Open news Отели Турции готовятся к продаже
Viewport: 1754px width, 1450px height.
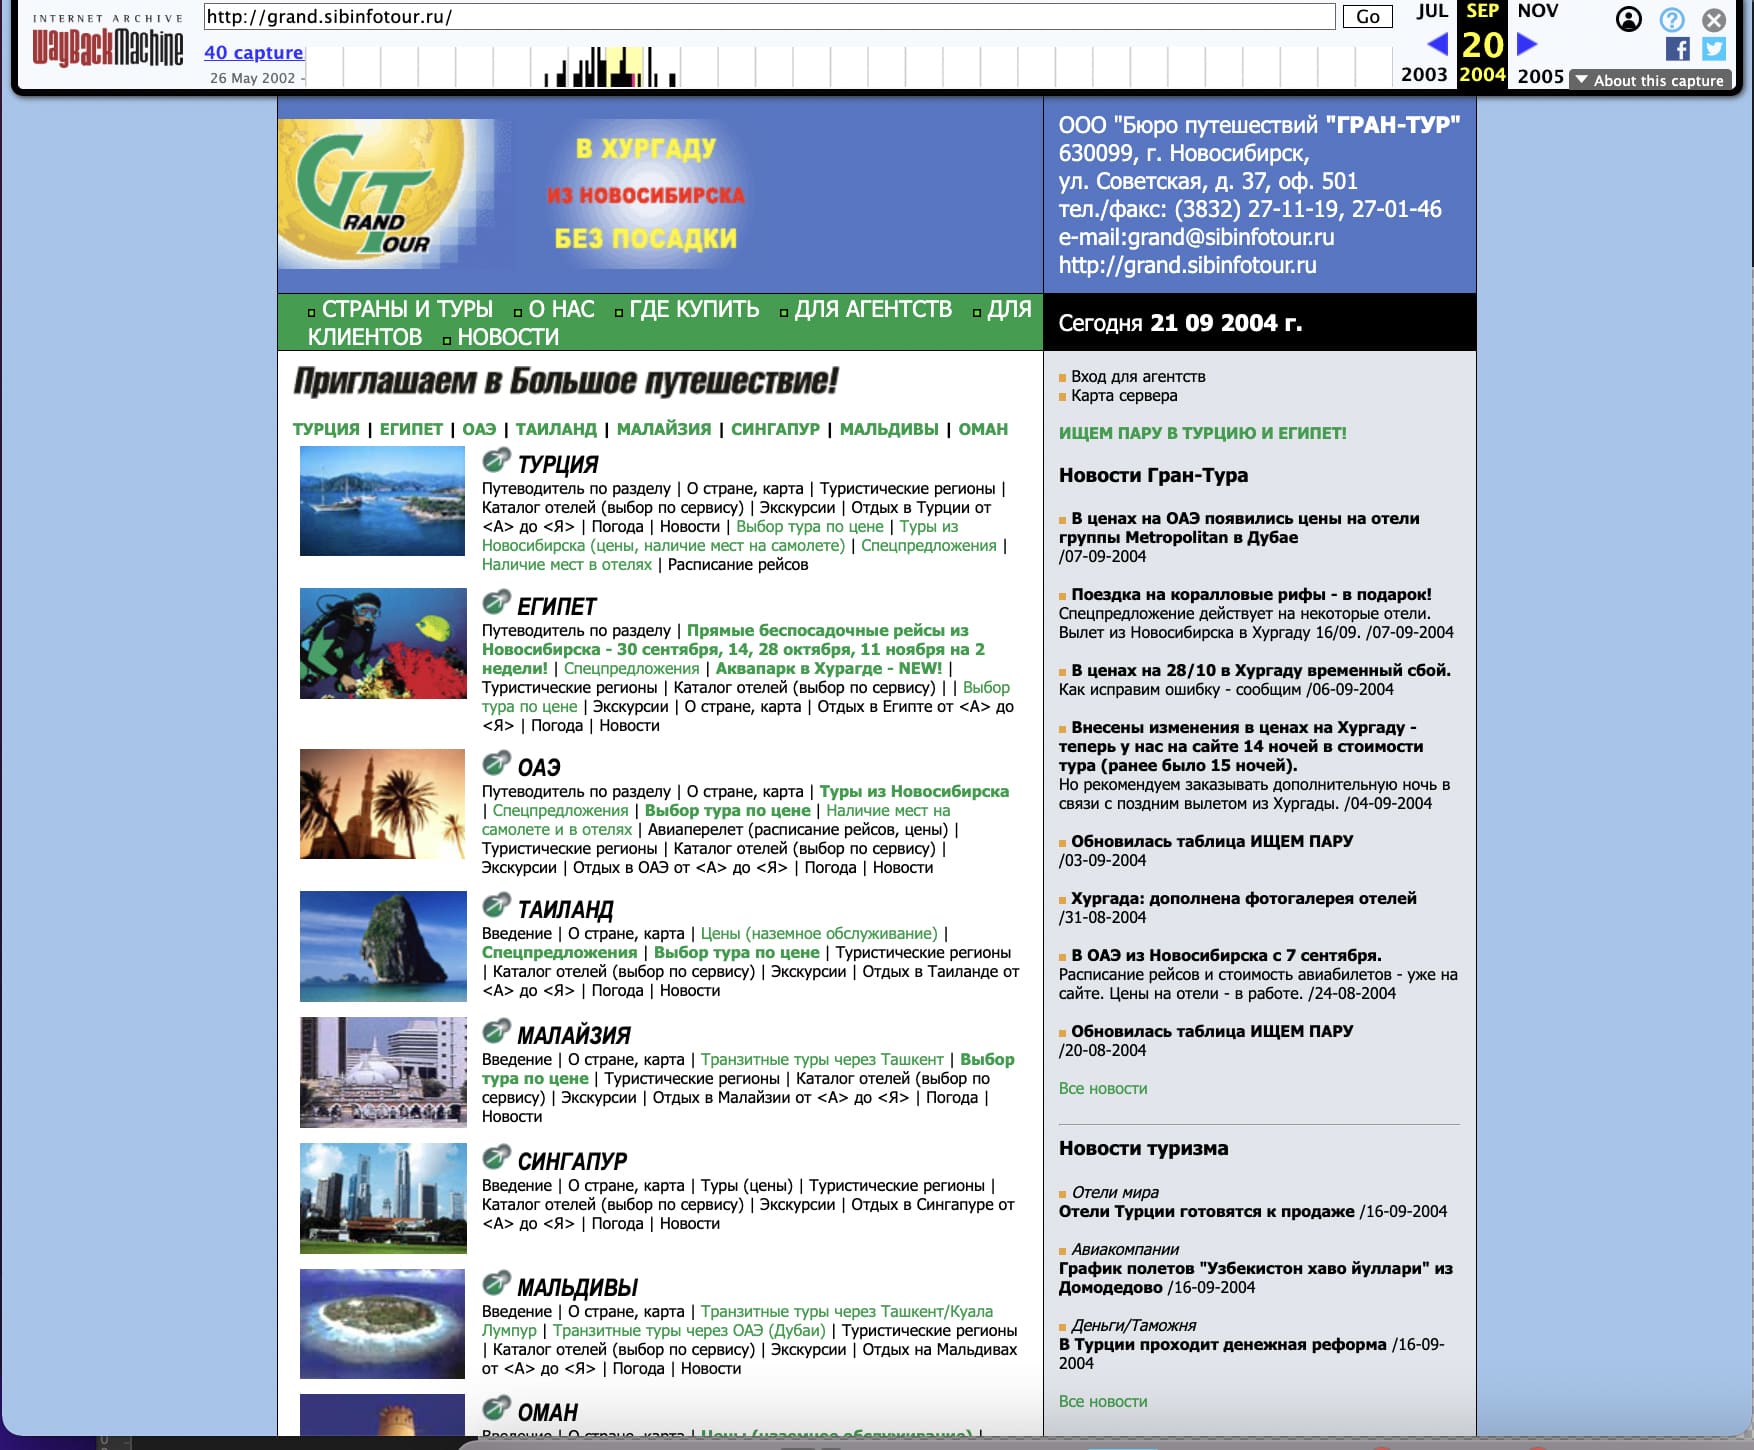point(1208,1211)
